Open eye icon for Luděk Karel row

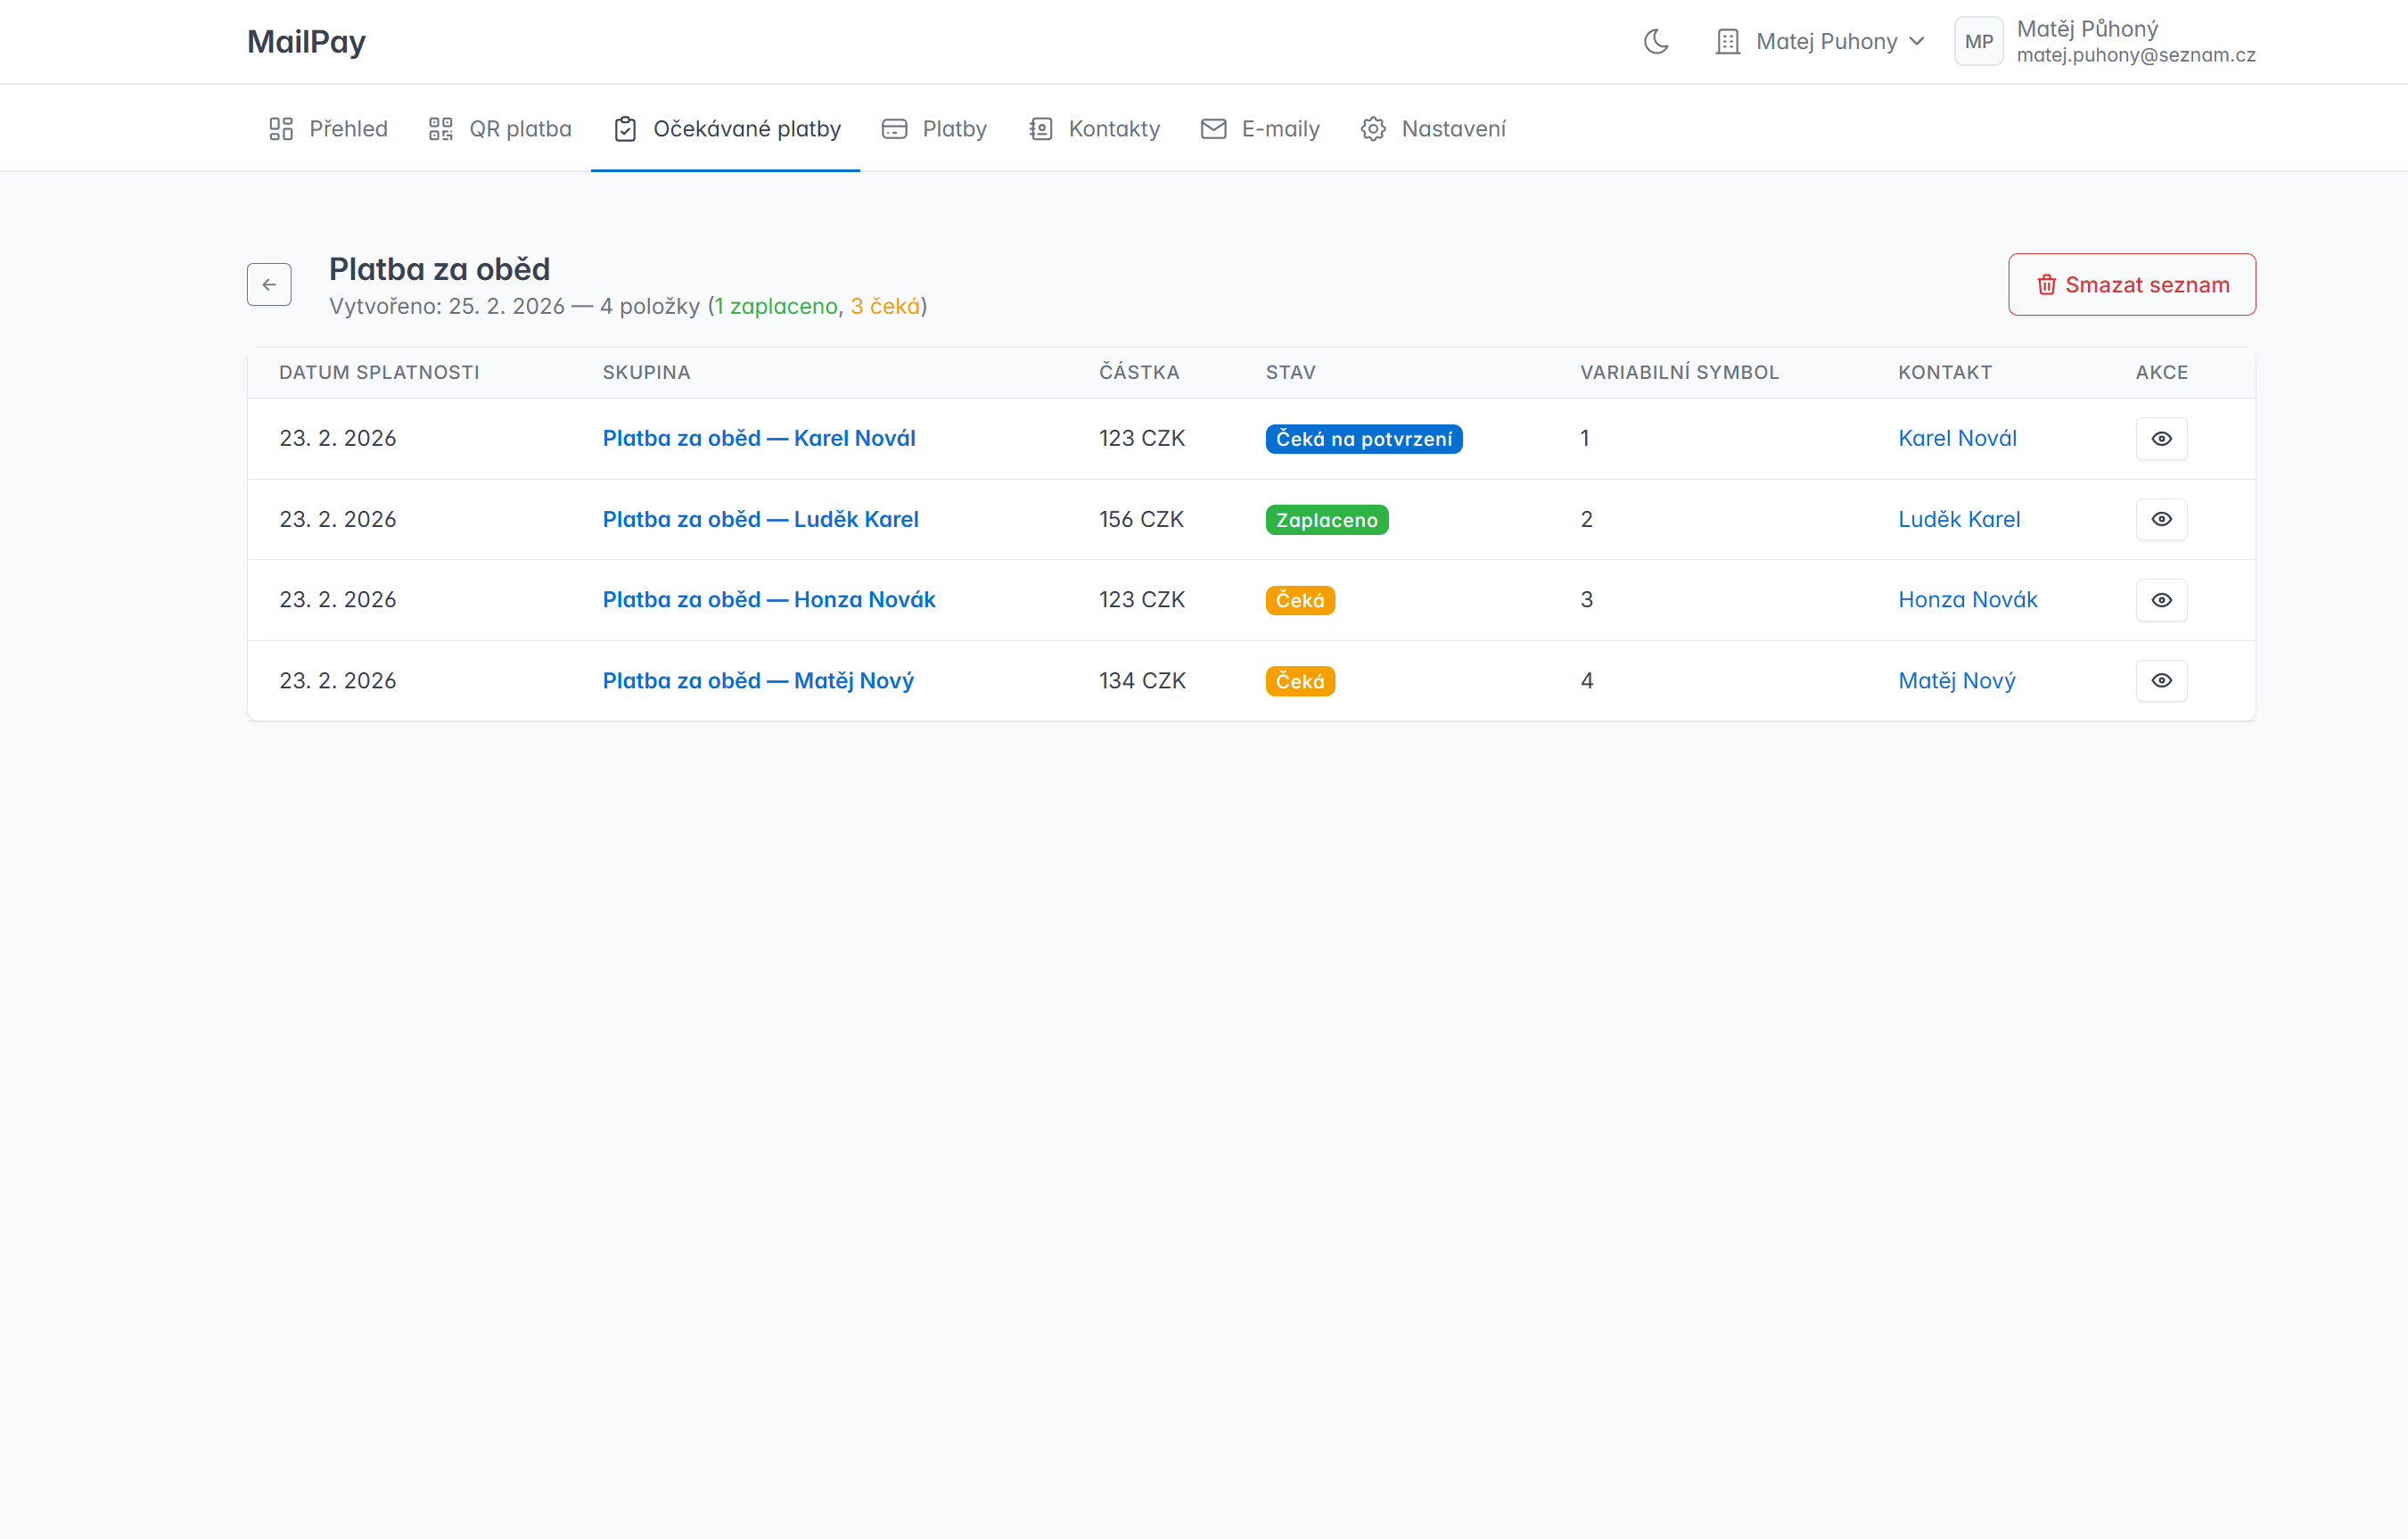[2161, 519]
